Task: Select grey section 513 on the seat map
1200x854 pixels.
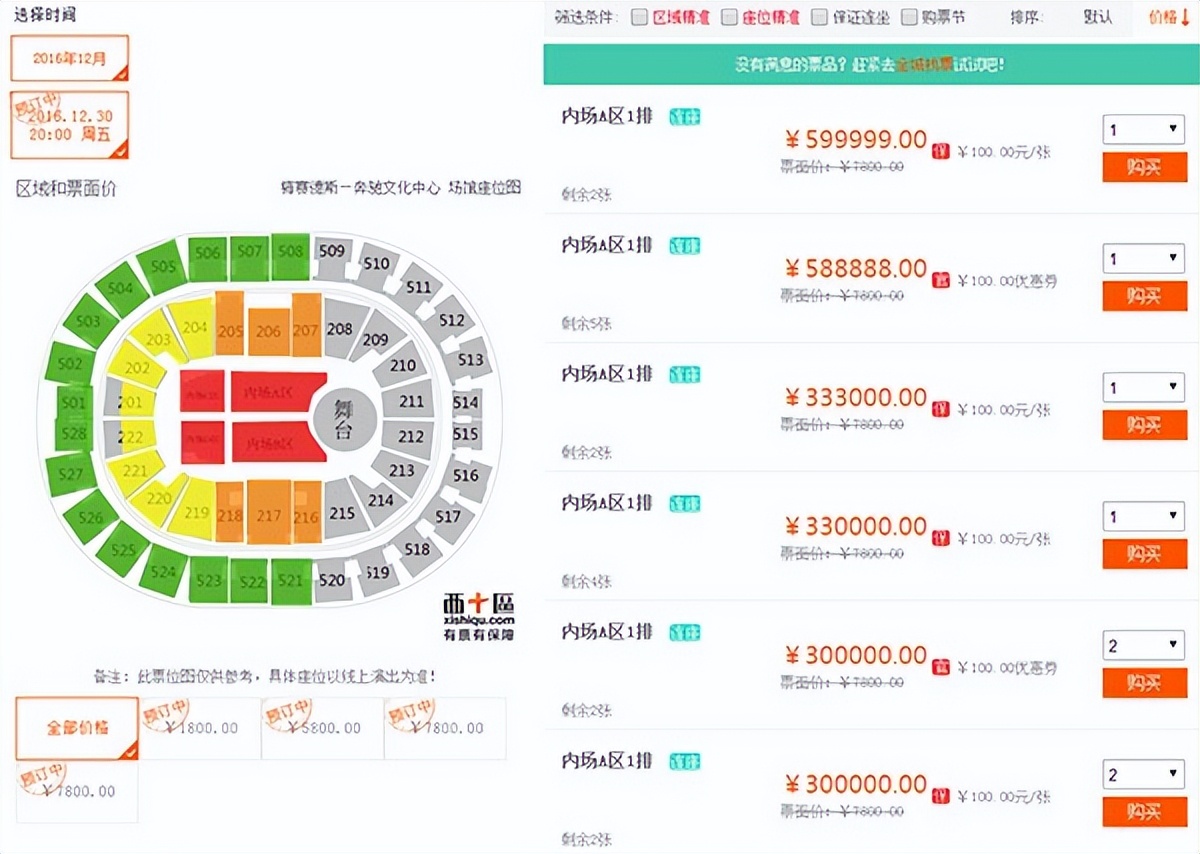Action: point(469,360)
